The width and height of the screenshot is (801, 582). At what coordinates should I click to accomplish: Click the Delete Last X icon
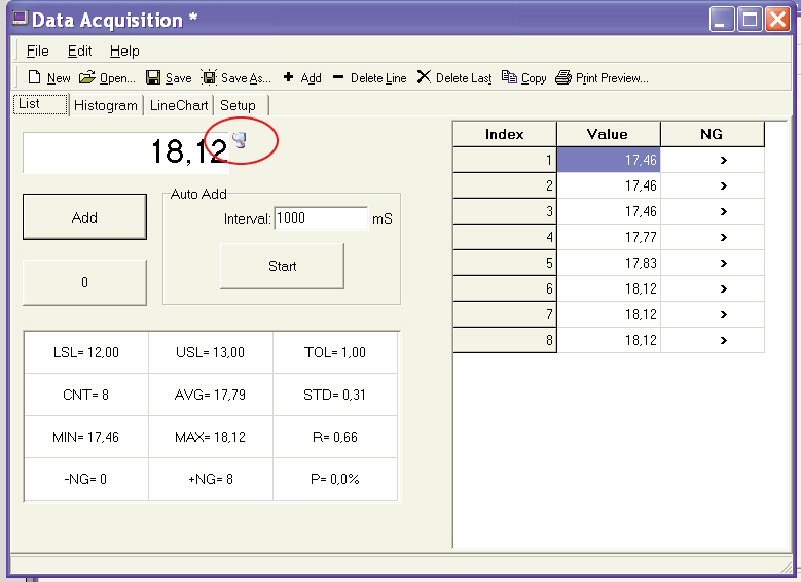point(424,77)
